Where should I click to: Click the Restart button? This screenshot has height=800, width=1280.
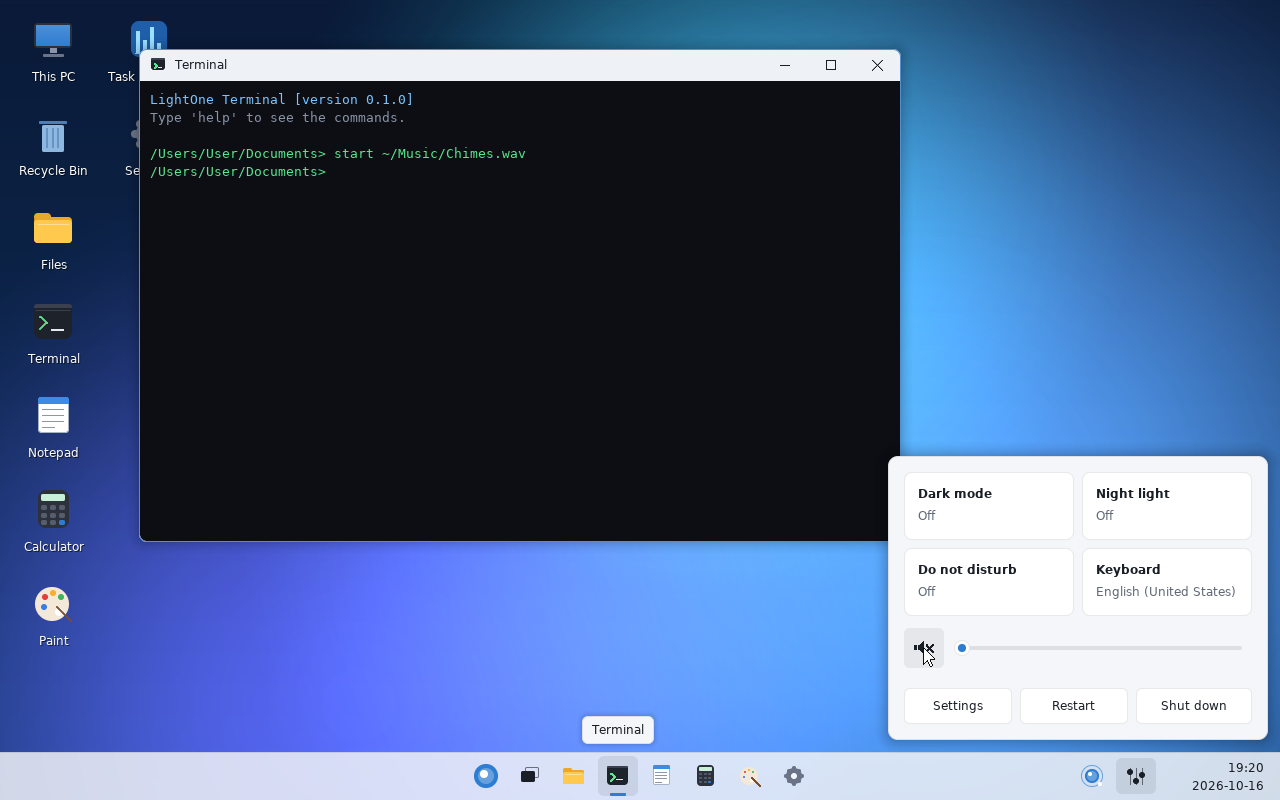pos(1074,706)
